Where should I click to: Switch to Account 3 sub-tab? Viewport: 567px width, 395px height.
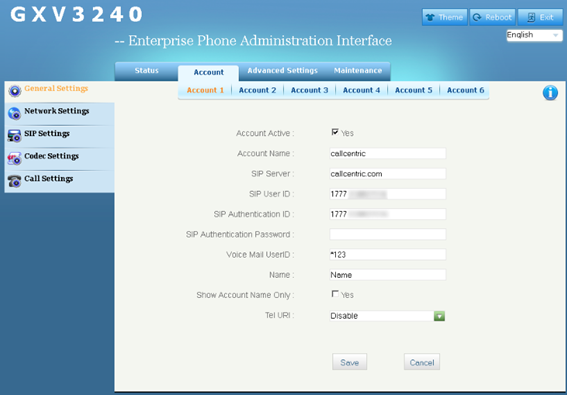310,90
